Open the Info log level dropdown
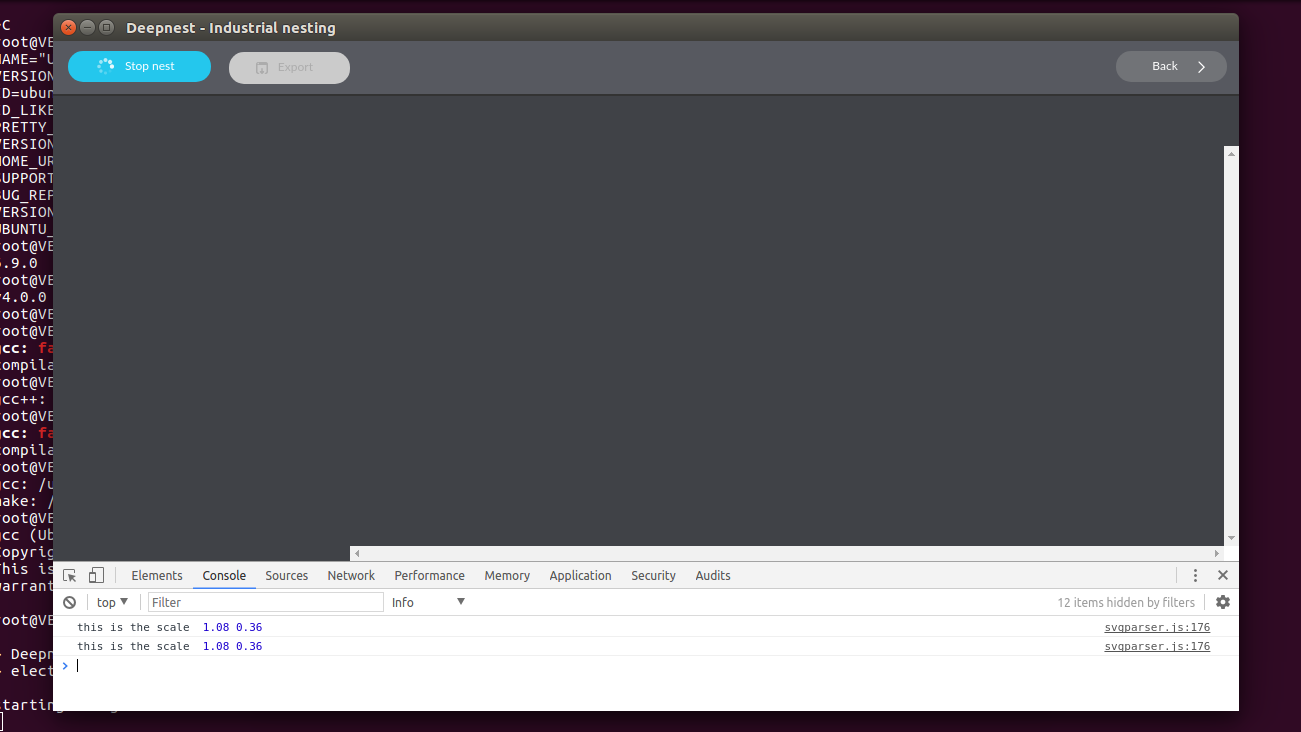Screen dimensions: 1301x732 tap(429, 602)
